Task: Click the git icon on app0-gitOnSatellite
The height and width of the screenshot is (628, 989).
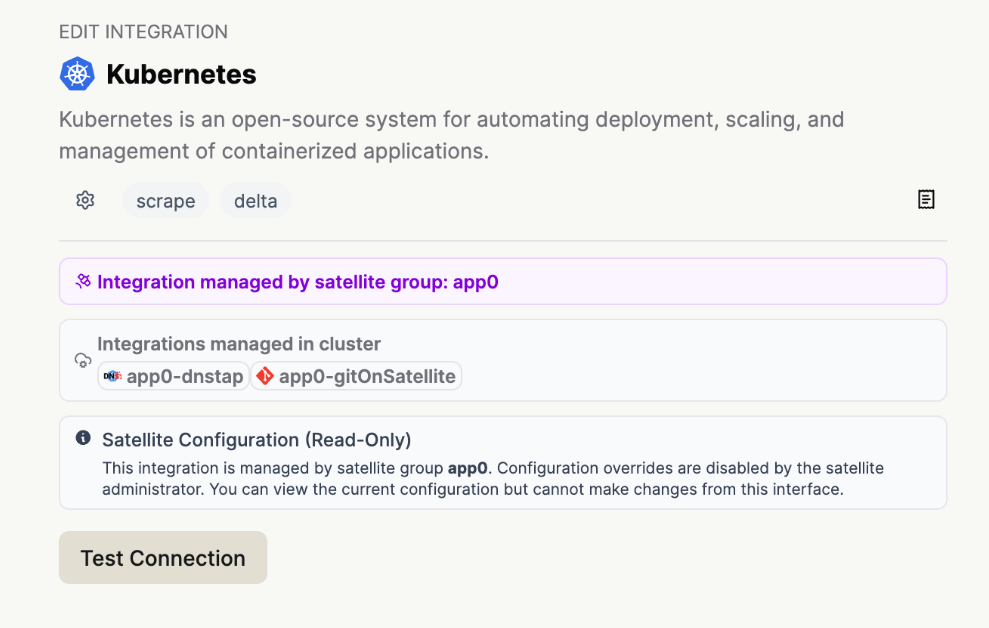Action: [x=264, y=376]
